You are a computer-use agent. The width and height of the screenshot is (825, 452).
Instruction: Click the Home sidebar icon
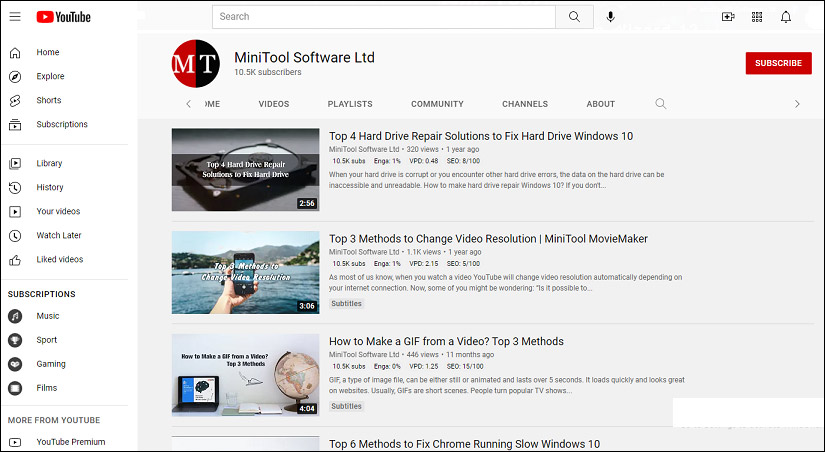15,53
